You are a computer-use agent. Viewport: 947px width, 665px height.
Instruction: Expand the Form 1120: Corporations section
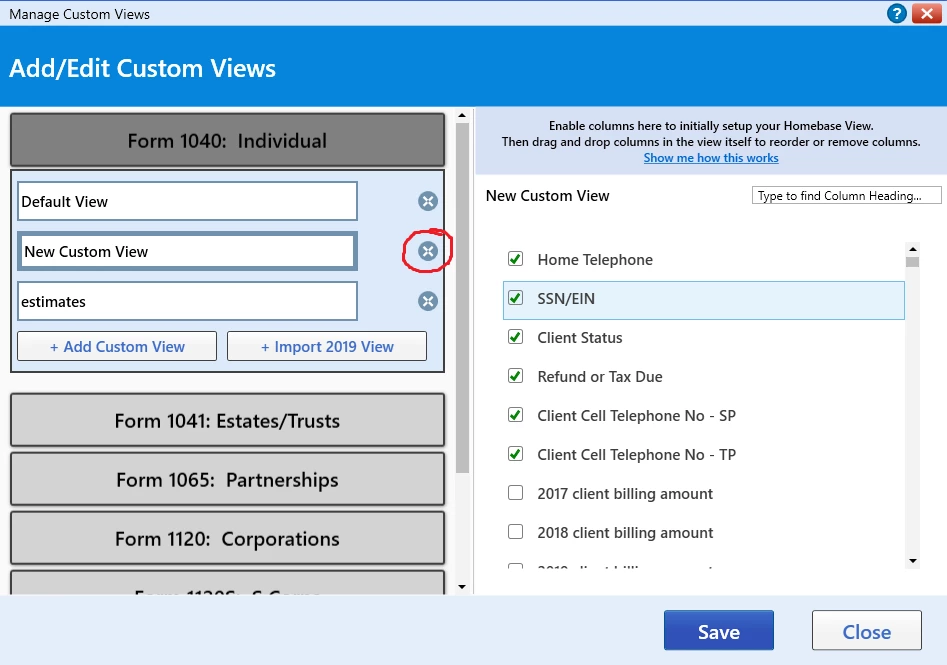click(x=227, y=538)
